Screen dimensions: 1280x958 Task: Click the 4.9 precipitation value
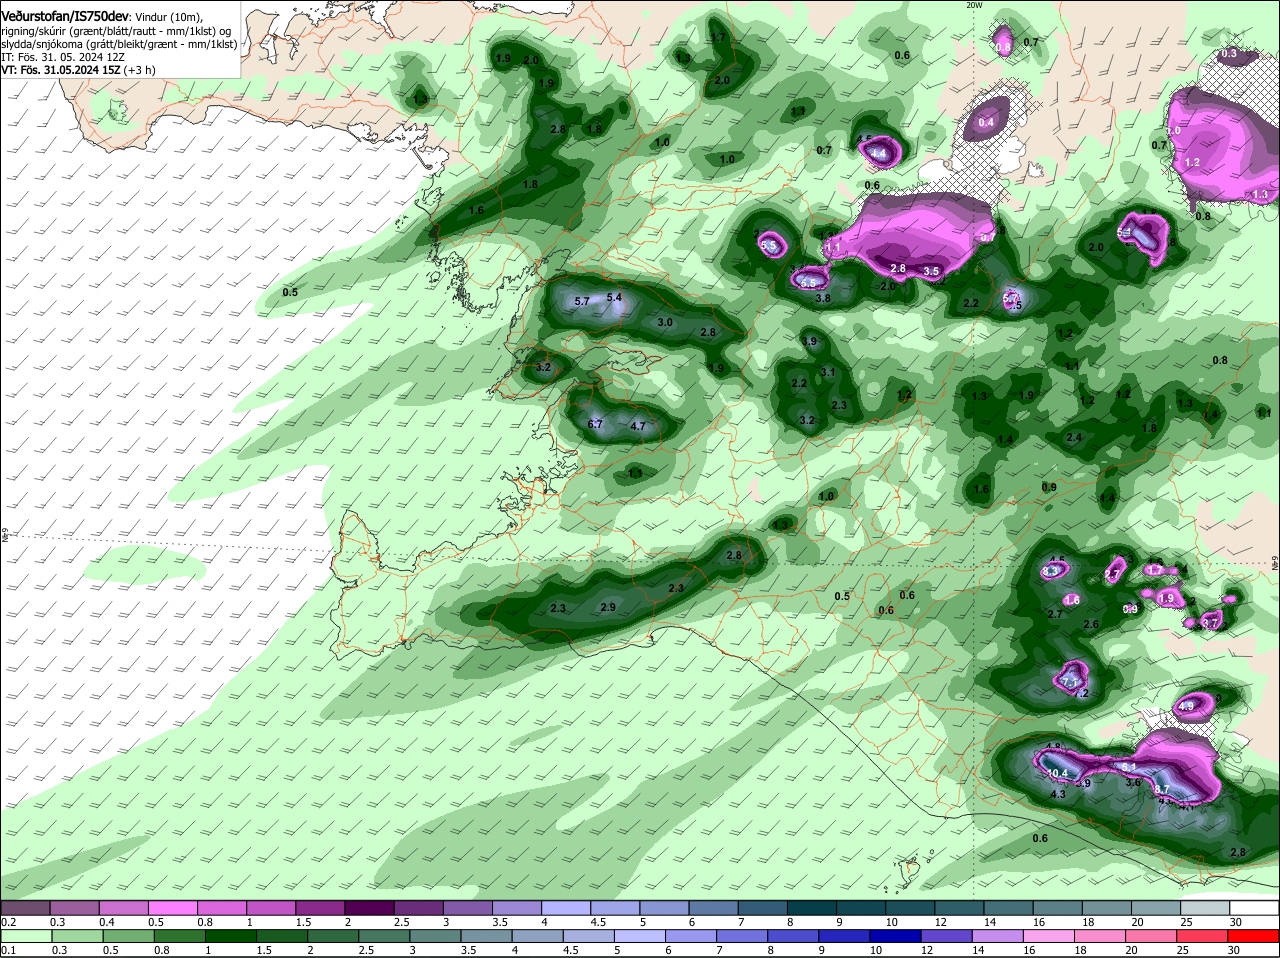1187,706
